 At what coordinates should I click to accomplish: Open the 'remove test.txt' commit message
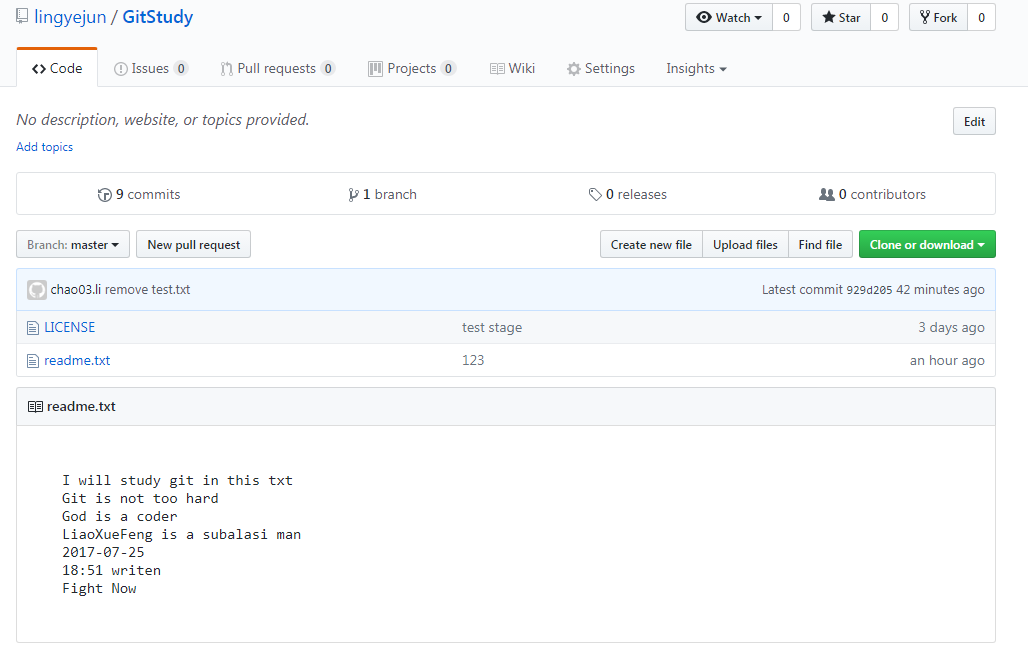[x=148, y=290]
